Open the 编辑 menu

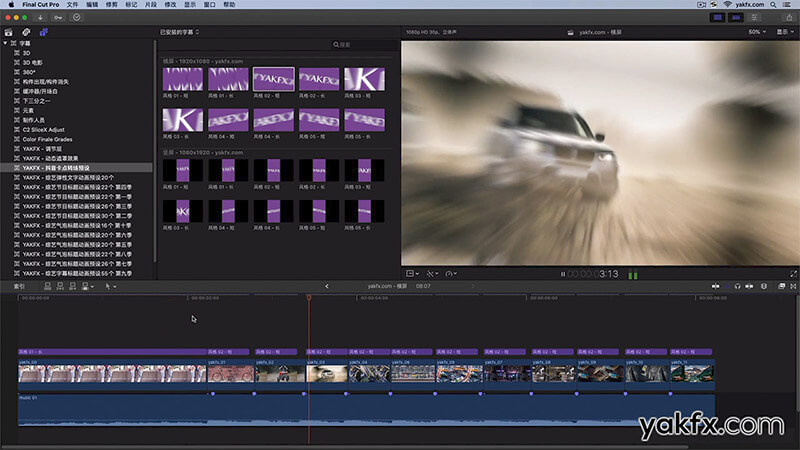(x=92, y=5)
